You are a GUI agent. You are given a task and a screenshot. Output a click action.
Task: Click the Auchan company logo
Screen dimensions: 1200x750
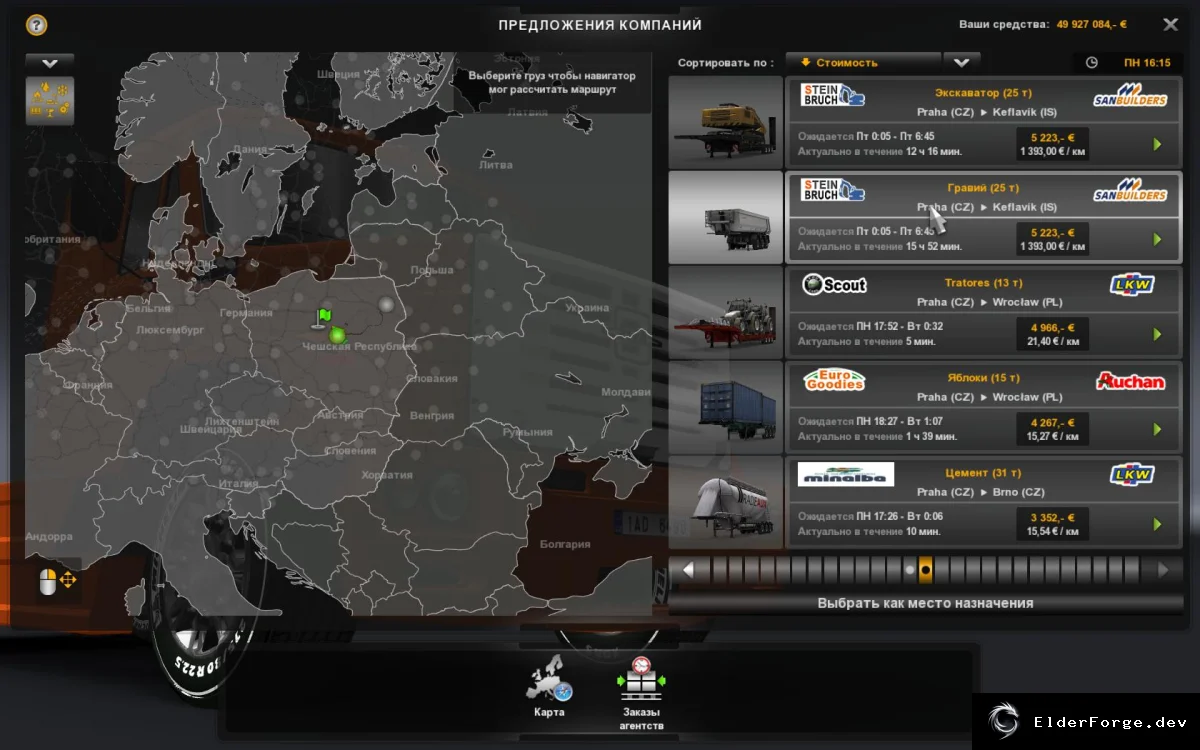[1131, 381]
